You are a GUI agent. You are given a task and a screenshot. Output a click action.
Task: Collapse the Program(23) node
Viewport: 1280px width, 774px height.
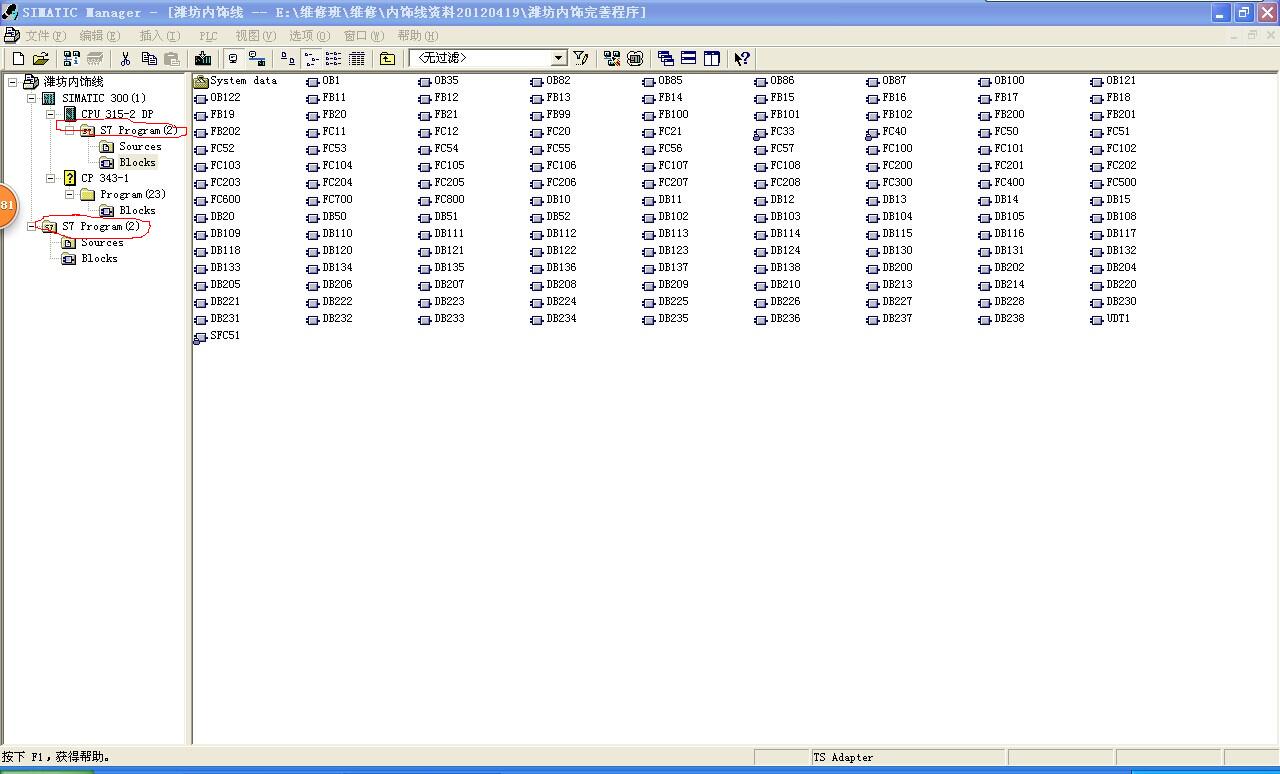(70, 194)
